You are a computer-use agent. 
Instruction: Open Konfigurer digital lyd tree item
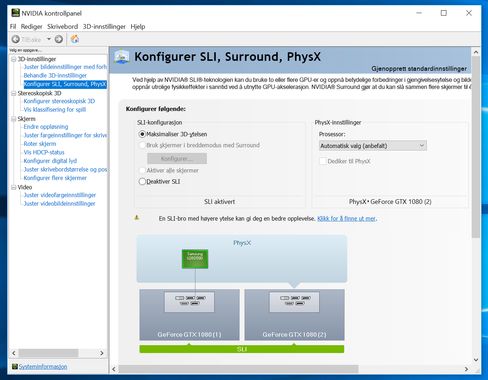50,161
